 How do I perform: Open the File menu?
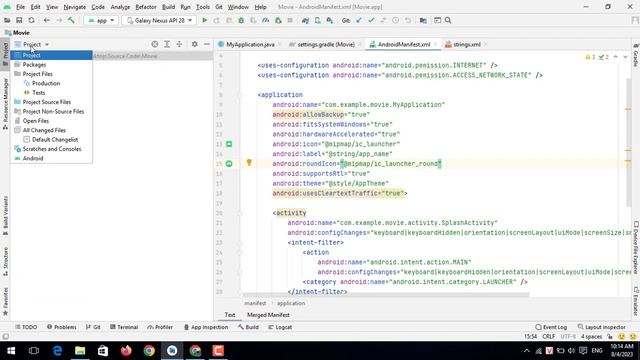coord(20,7)
